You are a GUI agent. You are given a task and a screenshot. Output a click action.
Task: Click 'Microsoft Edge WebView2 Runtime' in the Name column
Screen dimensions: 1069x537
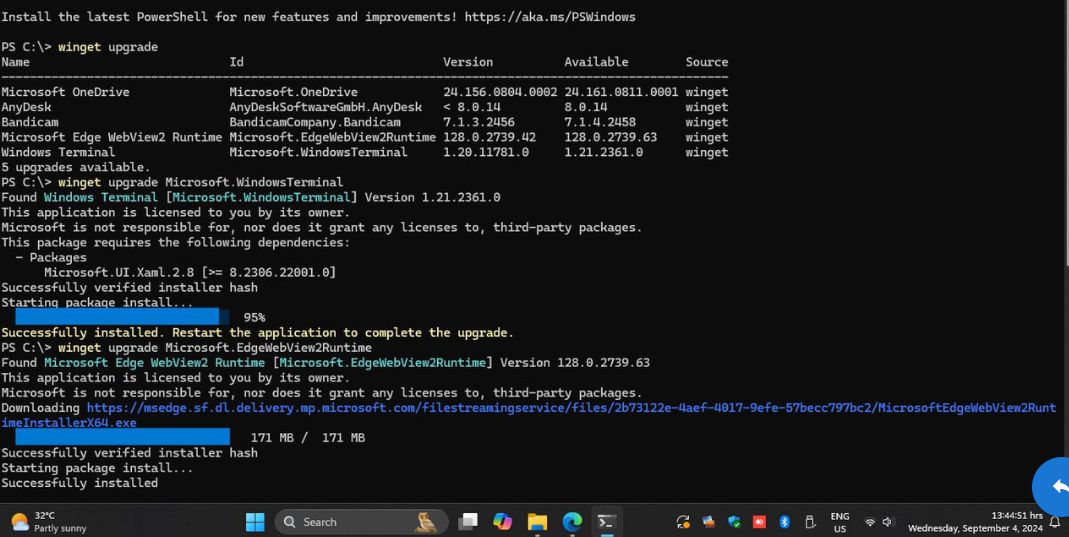[112, 137]
